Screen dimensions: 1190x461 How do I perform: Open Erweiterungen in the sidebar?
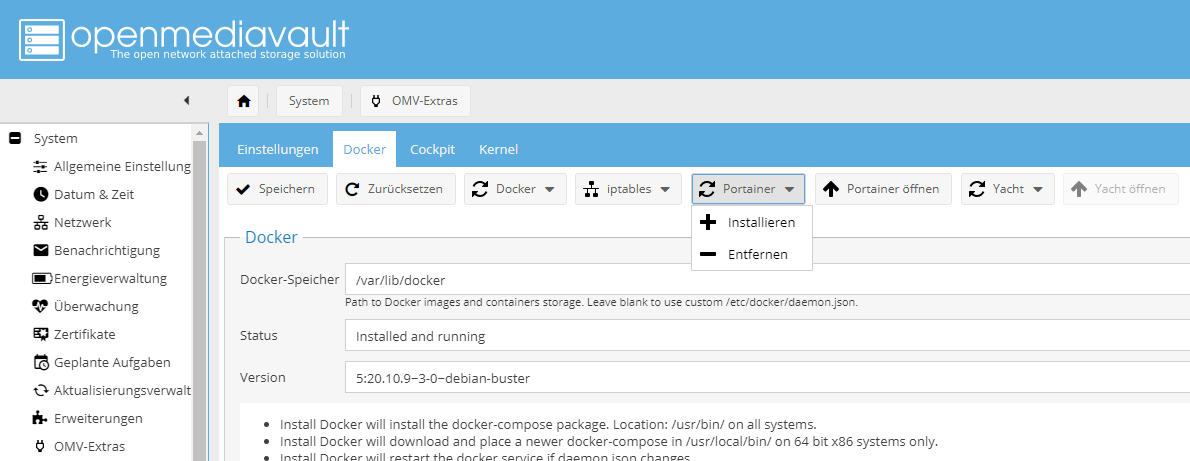98,418
